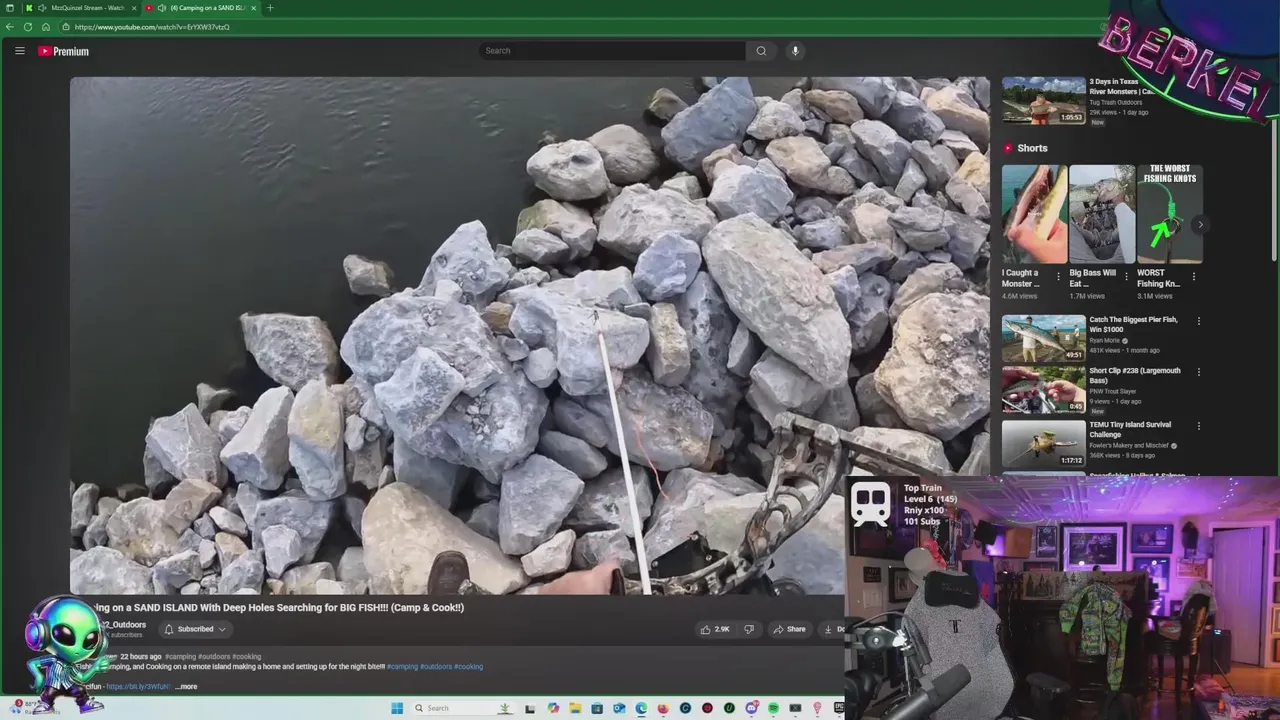Open the Windows Start menu
Image resolution: width=1280 pixels, height=720 pixels.
pyautogui.click(x=397, y=708)
